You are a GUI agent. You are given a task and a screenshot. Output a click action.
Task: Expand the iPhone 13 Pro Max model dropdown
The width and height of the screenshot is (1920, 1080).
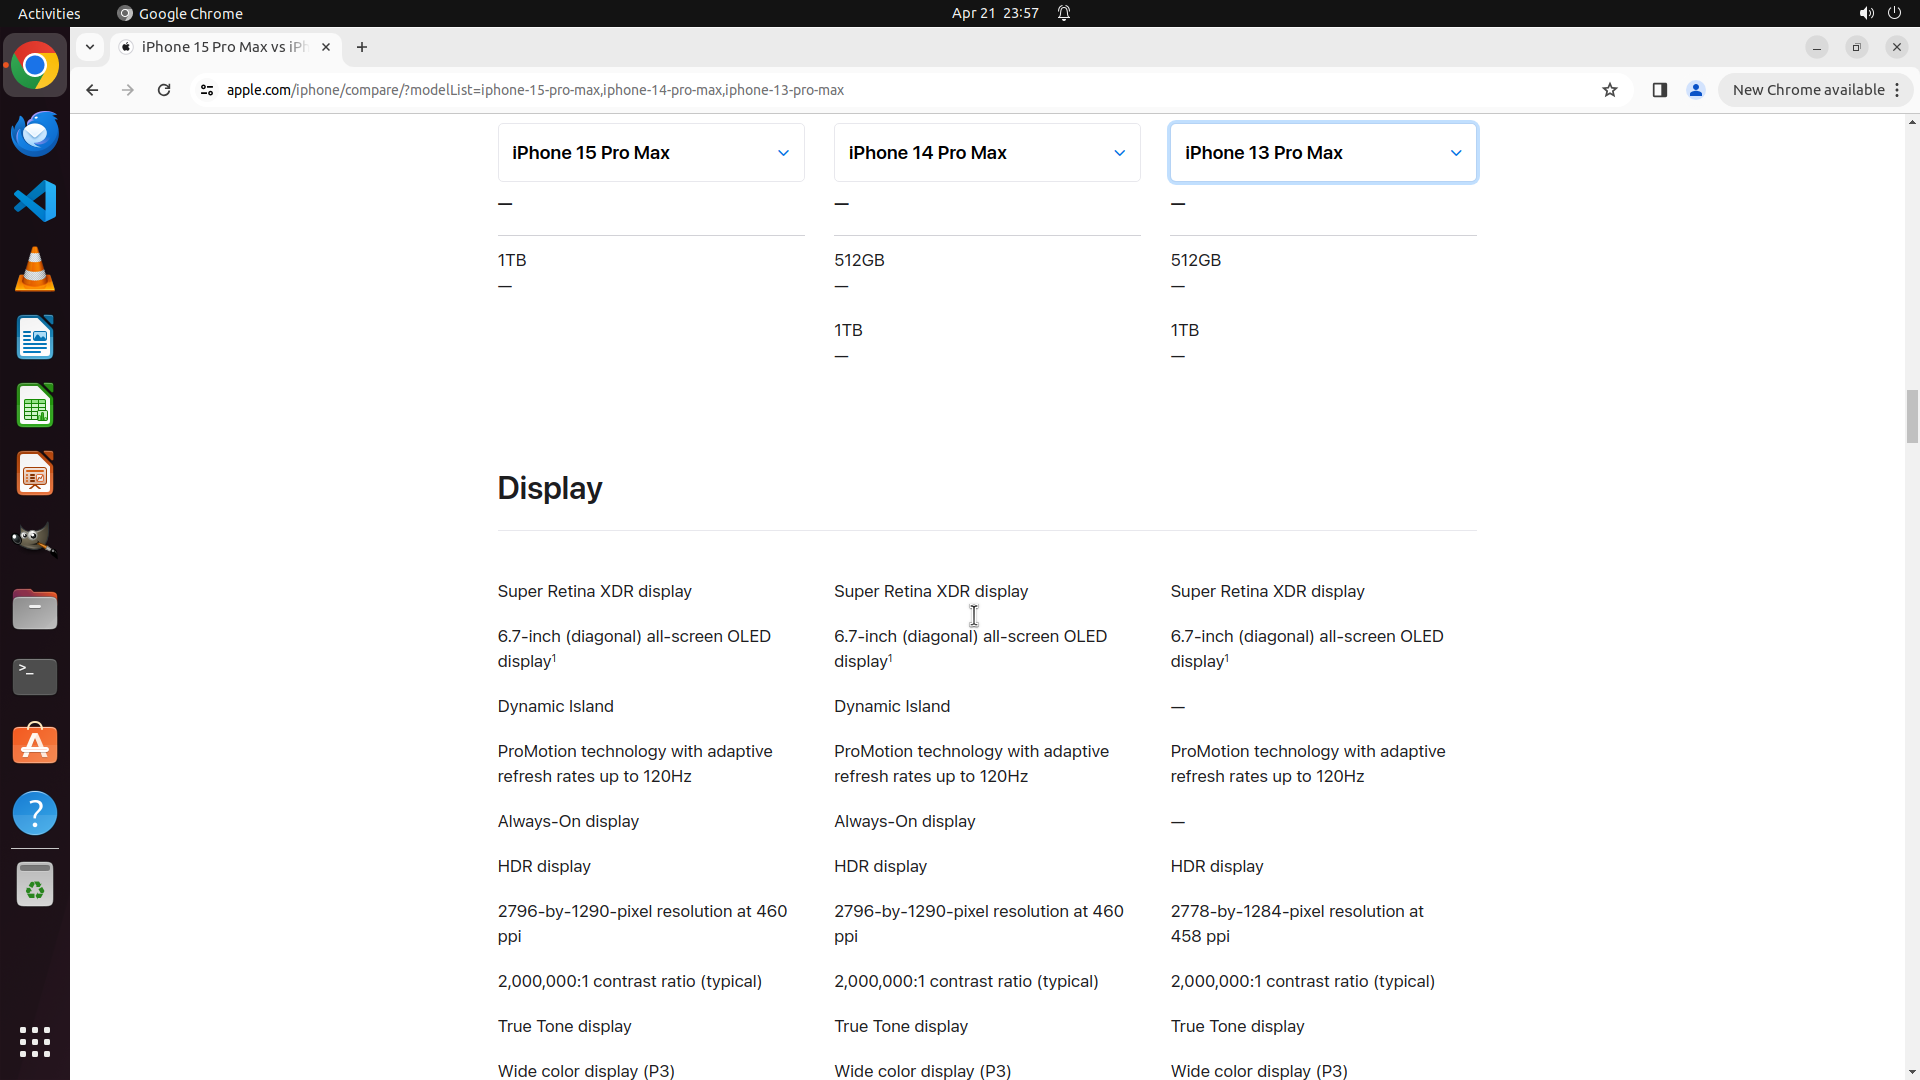coord(1323,153)
